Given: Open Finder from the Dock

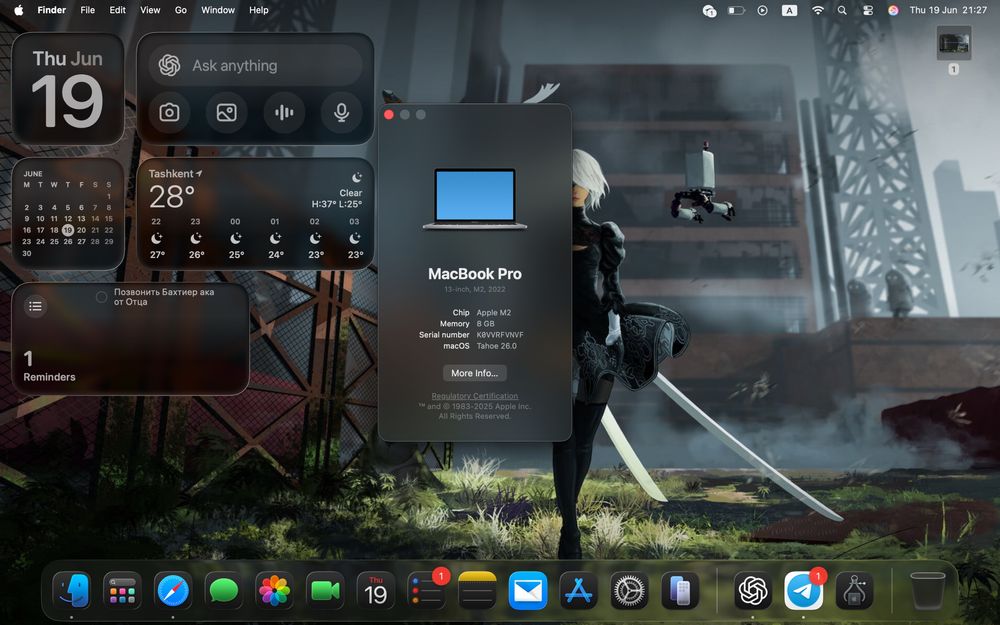Looking at the screenshot, I should click(71, 591).
